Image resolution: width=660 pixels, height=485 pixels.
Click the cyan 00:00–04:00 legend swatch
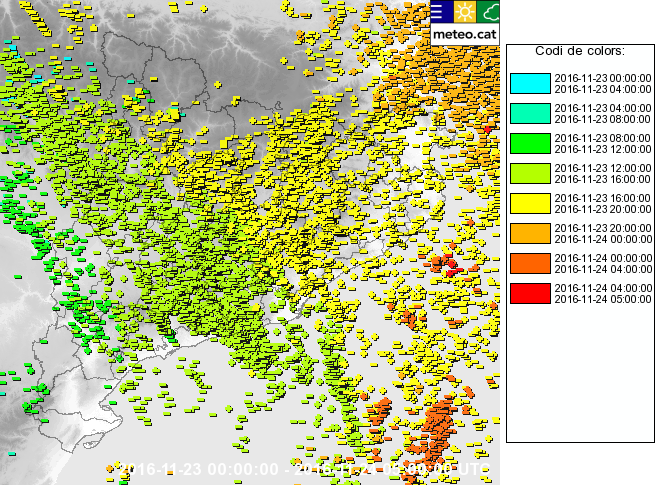tap(530, 83)
